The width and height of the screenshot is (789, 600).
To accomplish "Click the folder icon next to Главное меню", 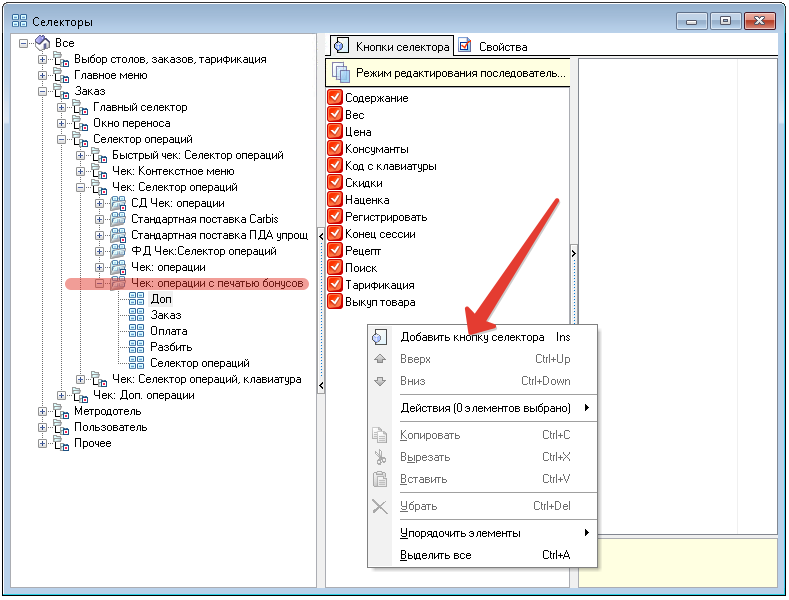I will [x=61, y=76].
